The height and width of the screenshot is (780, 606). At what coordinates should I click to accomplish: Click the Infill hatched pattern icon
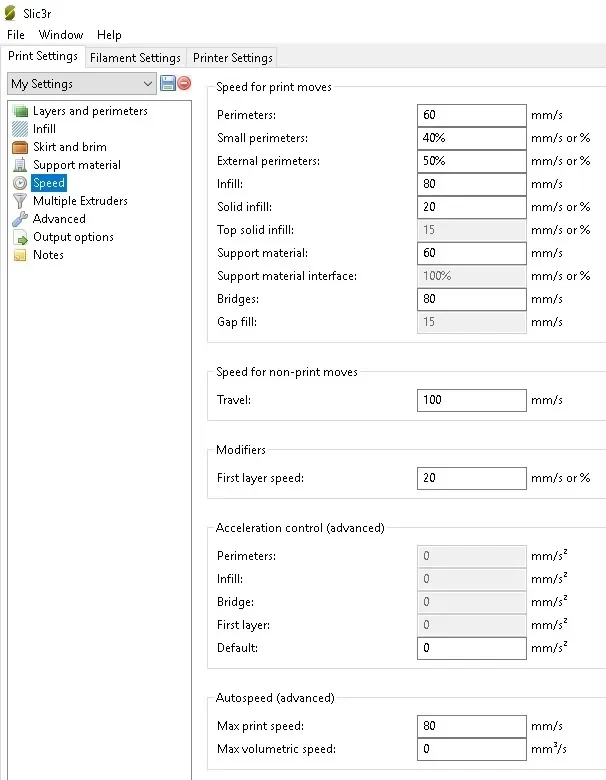[x=20, y=129]
